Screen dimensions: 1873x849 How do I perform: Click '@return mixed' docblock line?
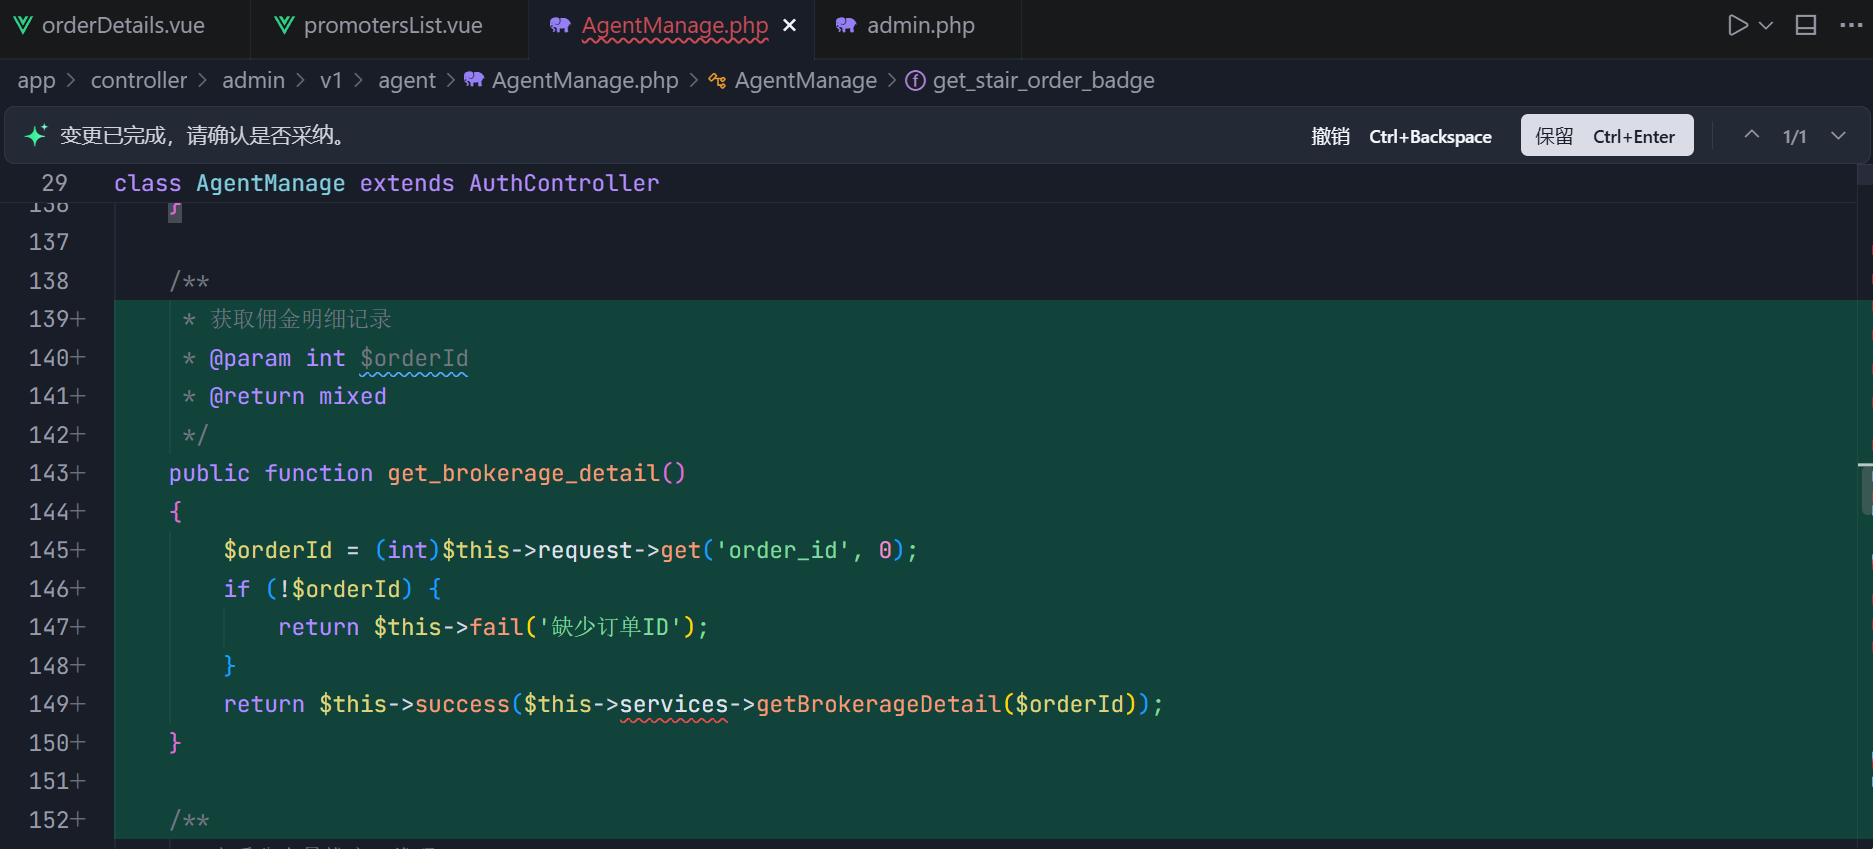click(x=297, y=396)
